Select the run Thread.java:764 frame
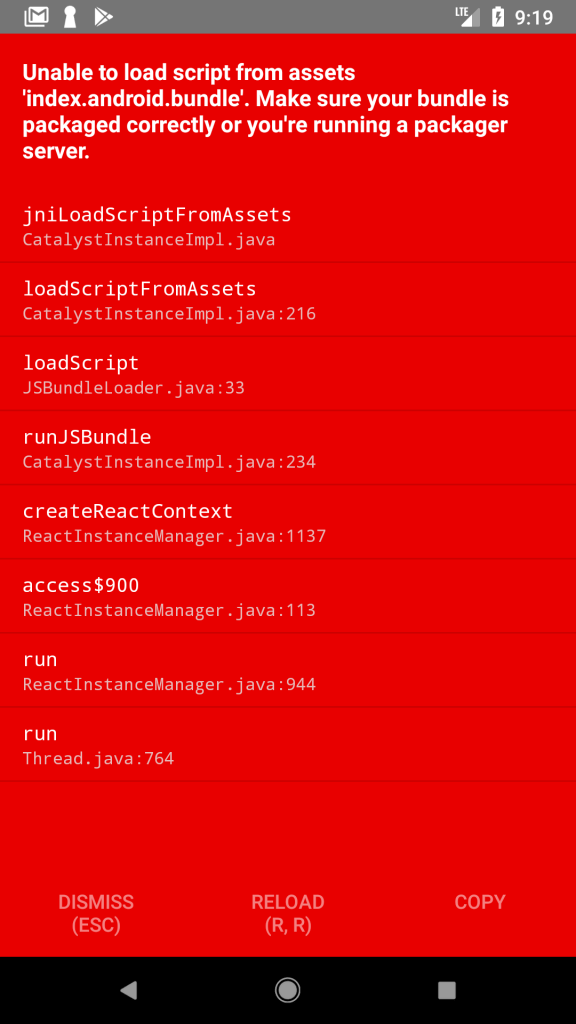Screen dimensions: 576x1024 (288, 744)
